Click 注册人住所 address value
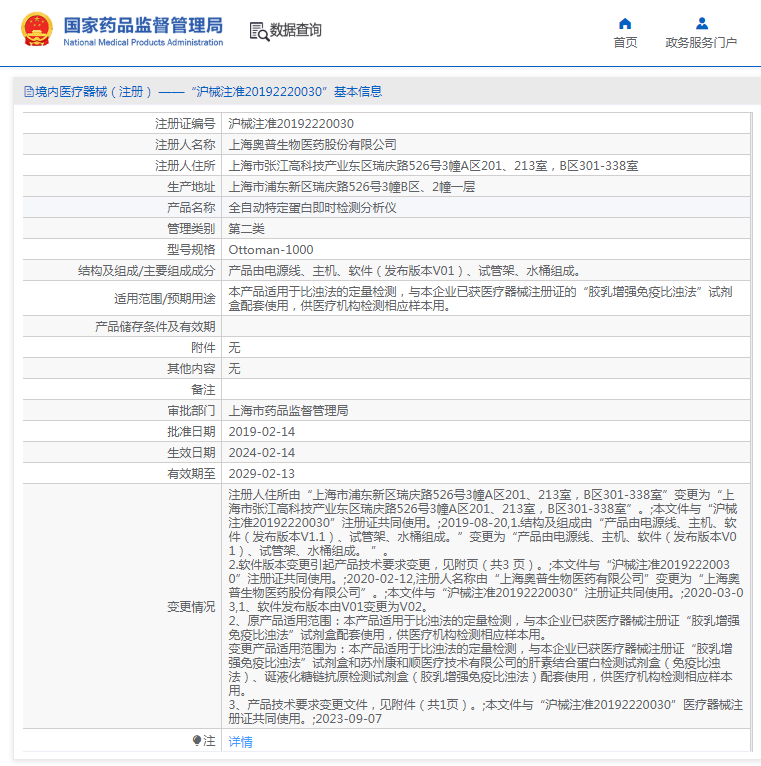The height and width of the screenshot is (766, 761). pyautogui.click(x=433, y=166)
